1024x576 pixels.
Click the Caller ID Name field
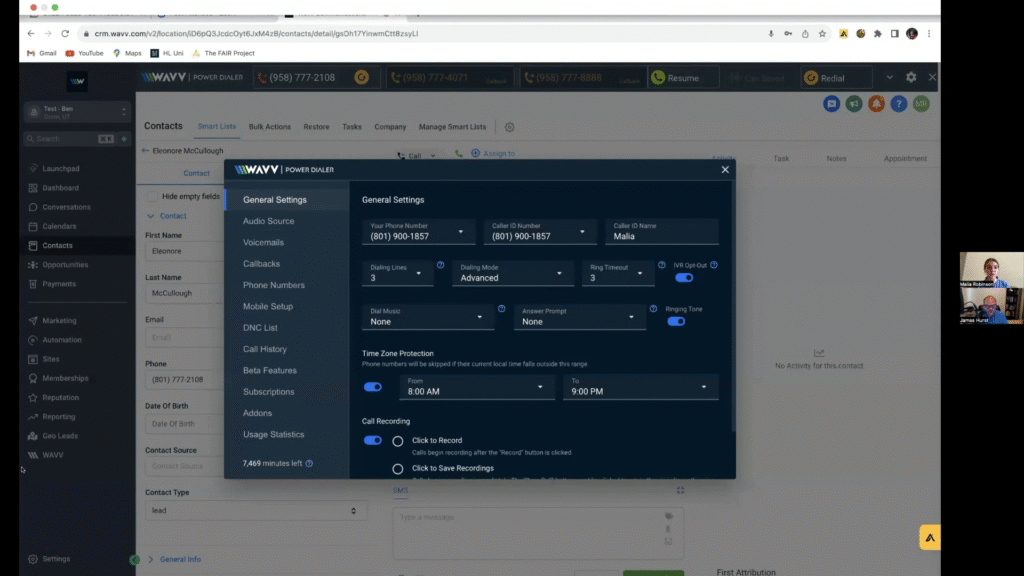[x=662, y=232]
